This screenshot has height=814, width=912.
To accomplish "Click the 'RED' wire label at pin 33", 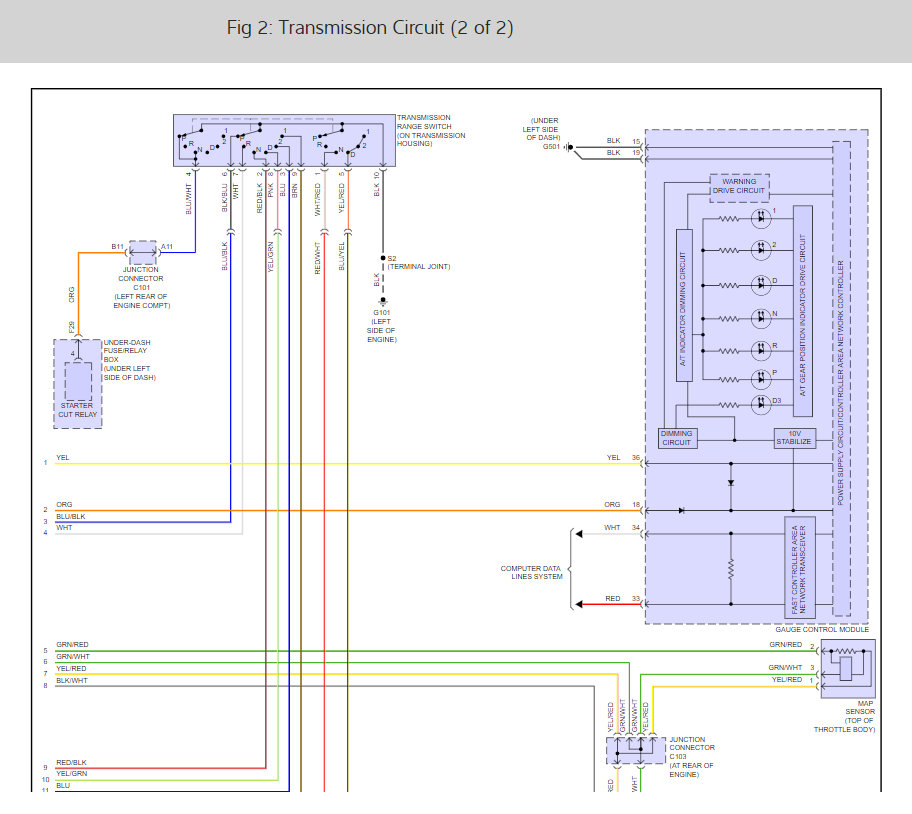I will click(x=613, y=598).
